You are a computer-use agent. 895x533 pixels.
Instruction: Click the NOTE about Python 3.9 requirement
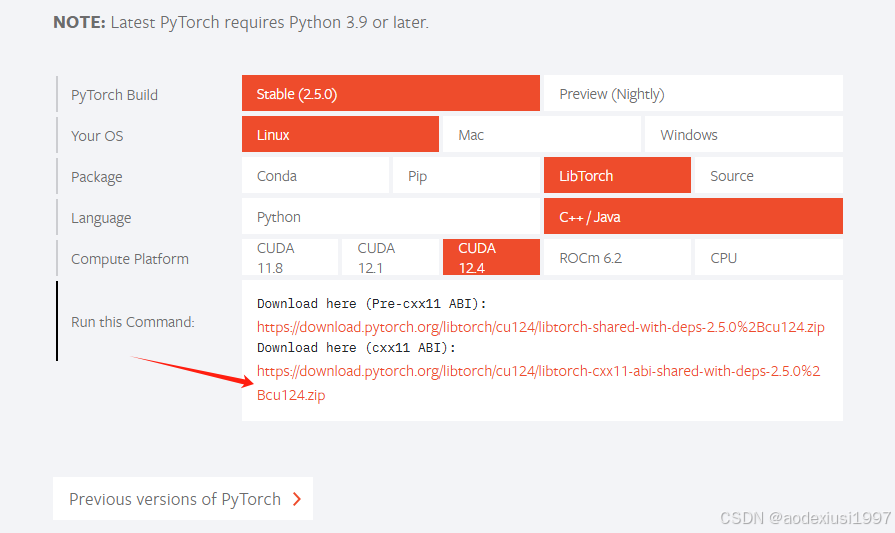241,22
